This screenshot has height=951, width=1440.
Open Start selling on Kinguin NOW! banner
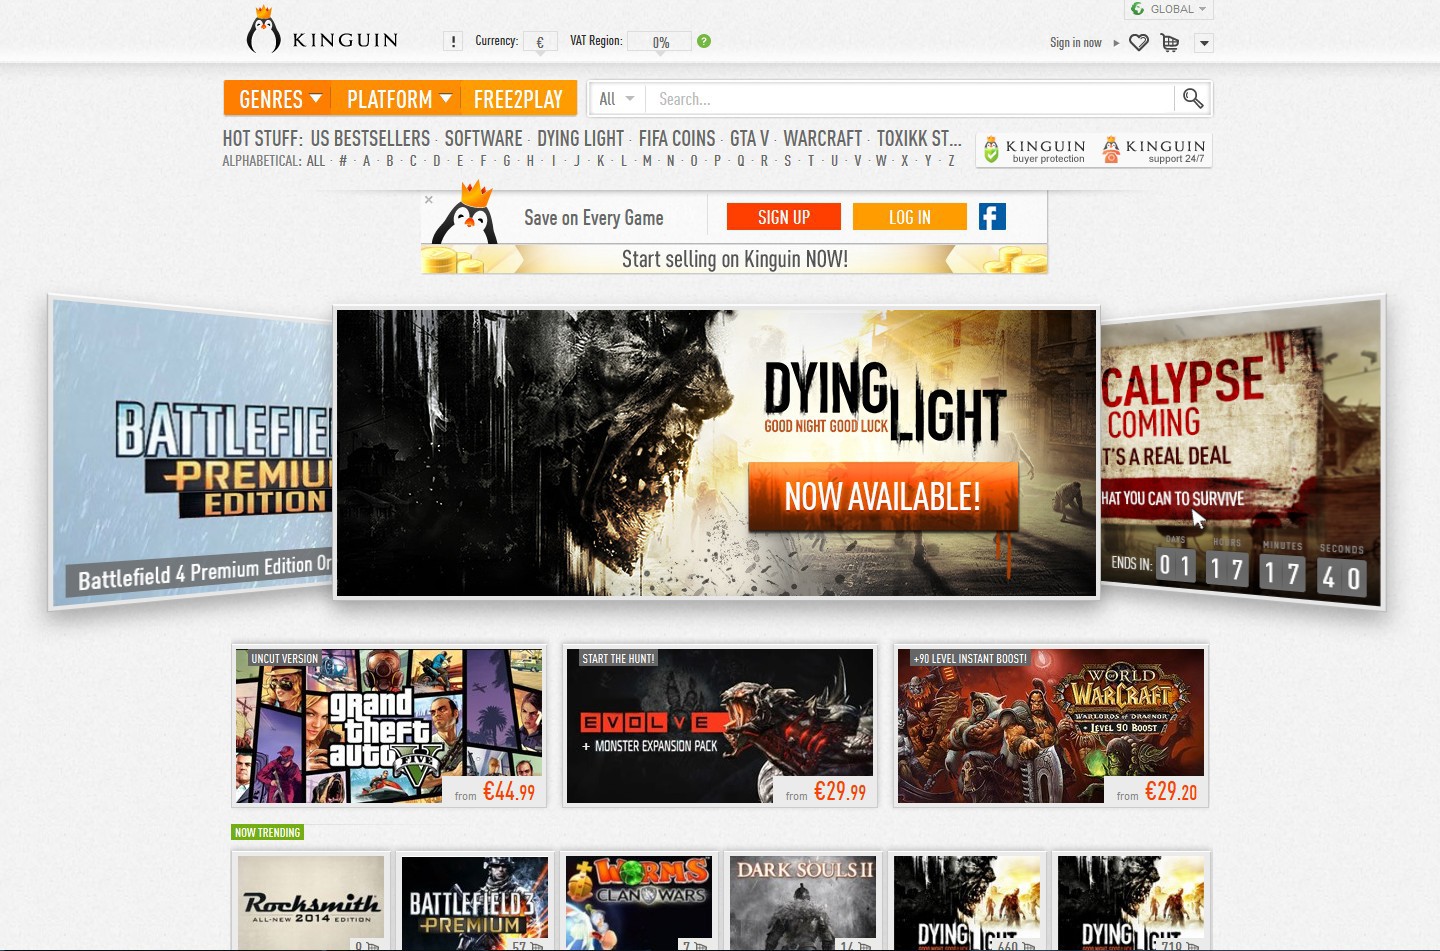[x=735, y=259]
